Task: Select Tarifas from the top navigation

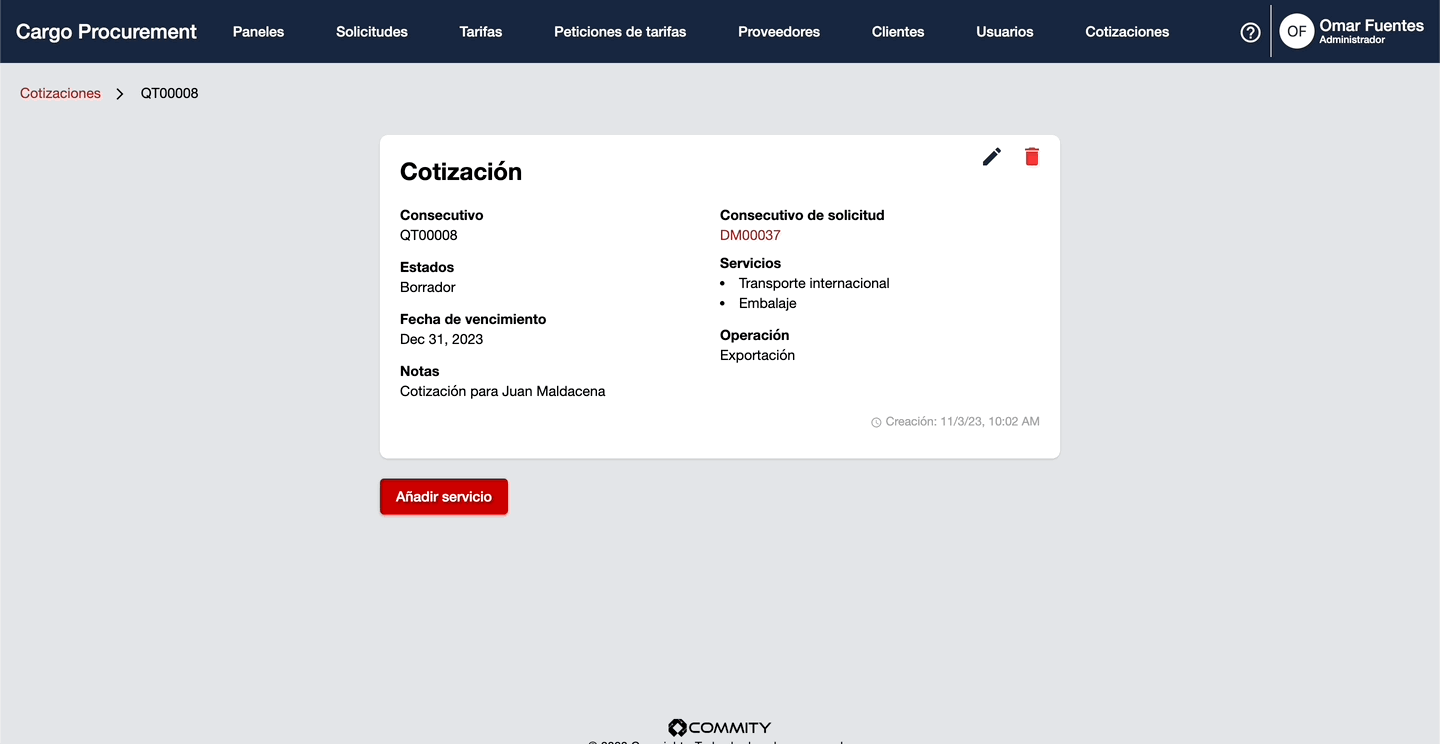Action: pos(481,32)
